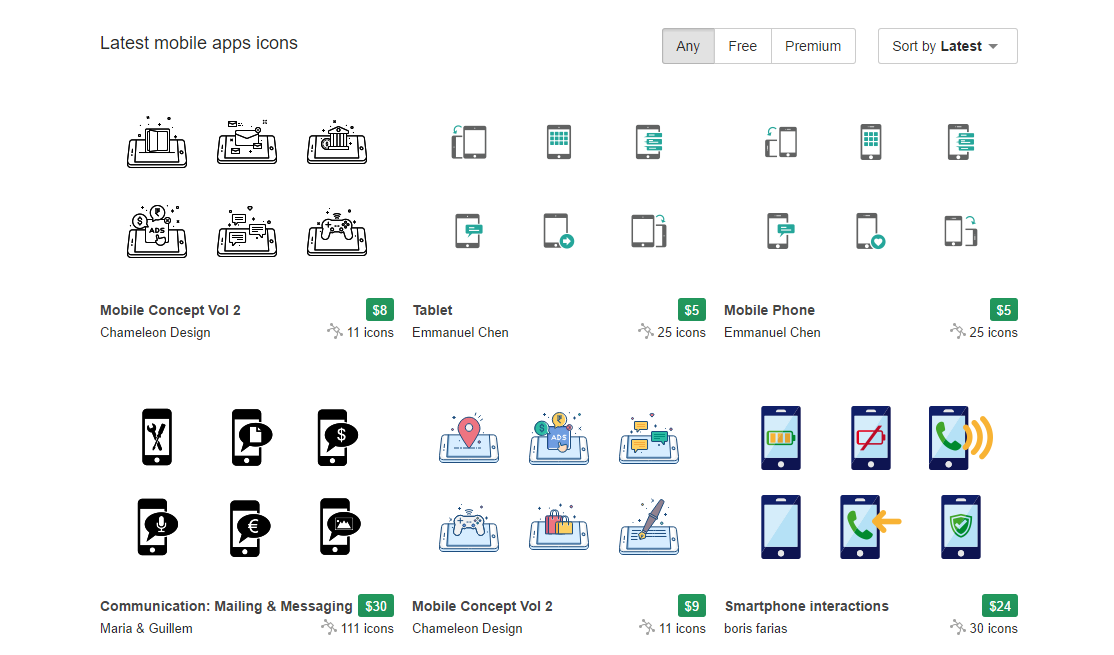Open the Mobile Concept Vol 2 pack
This screenshot has height=655, width=1114.
pyautogui.click(x=169, y=310)
